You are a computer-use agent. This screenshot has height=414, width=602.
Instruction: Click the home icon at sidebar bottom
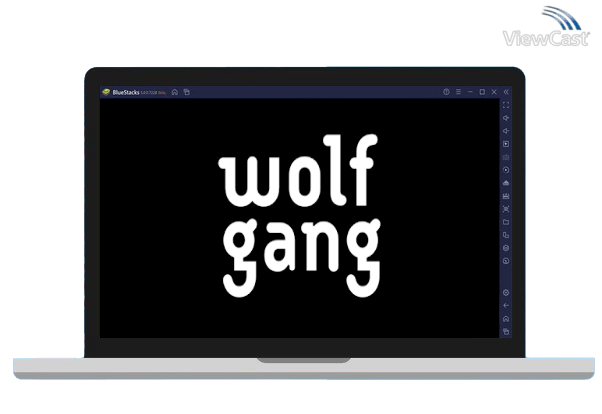point(506,319)
